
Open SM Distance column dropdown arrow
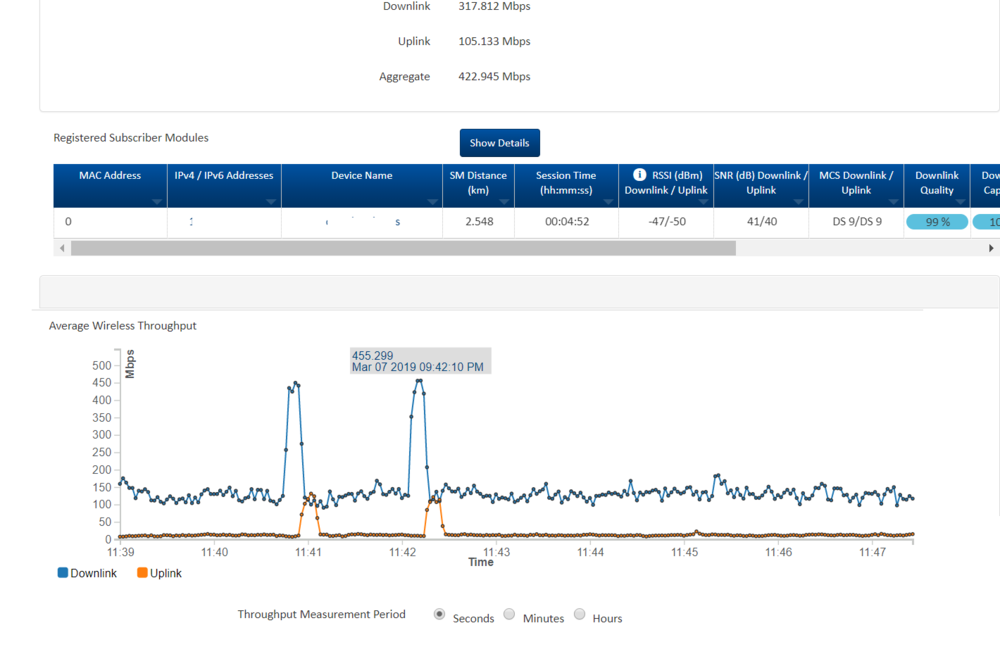(504, 201)
